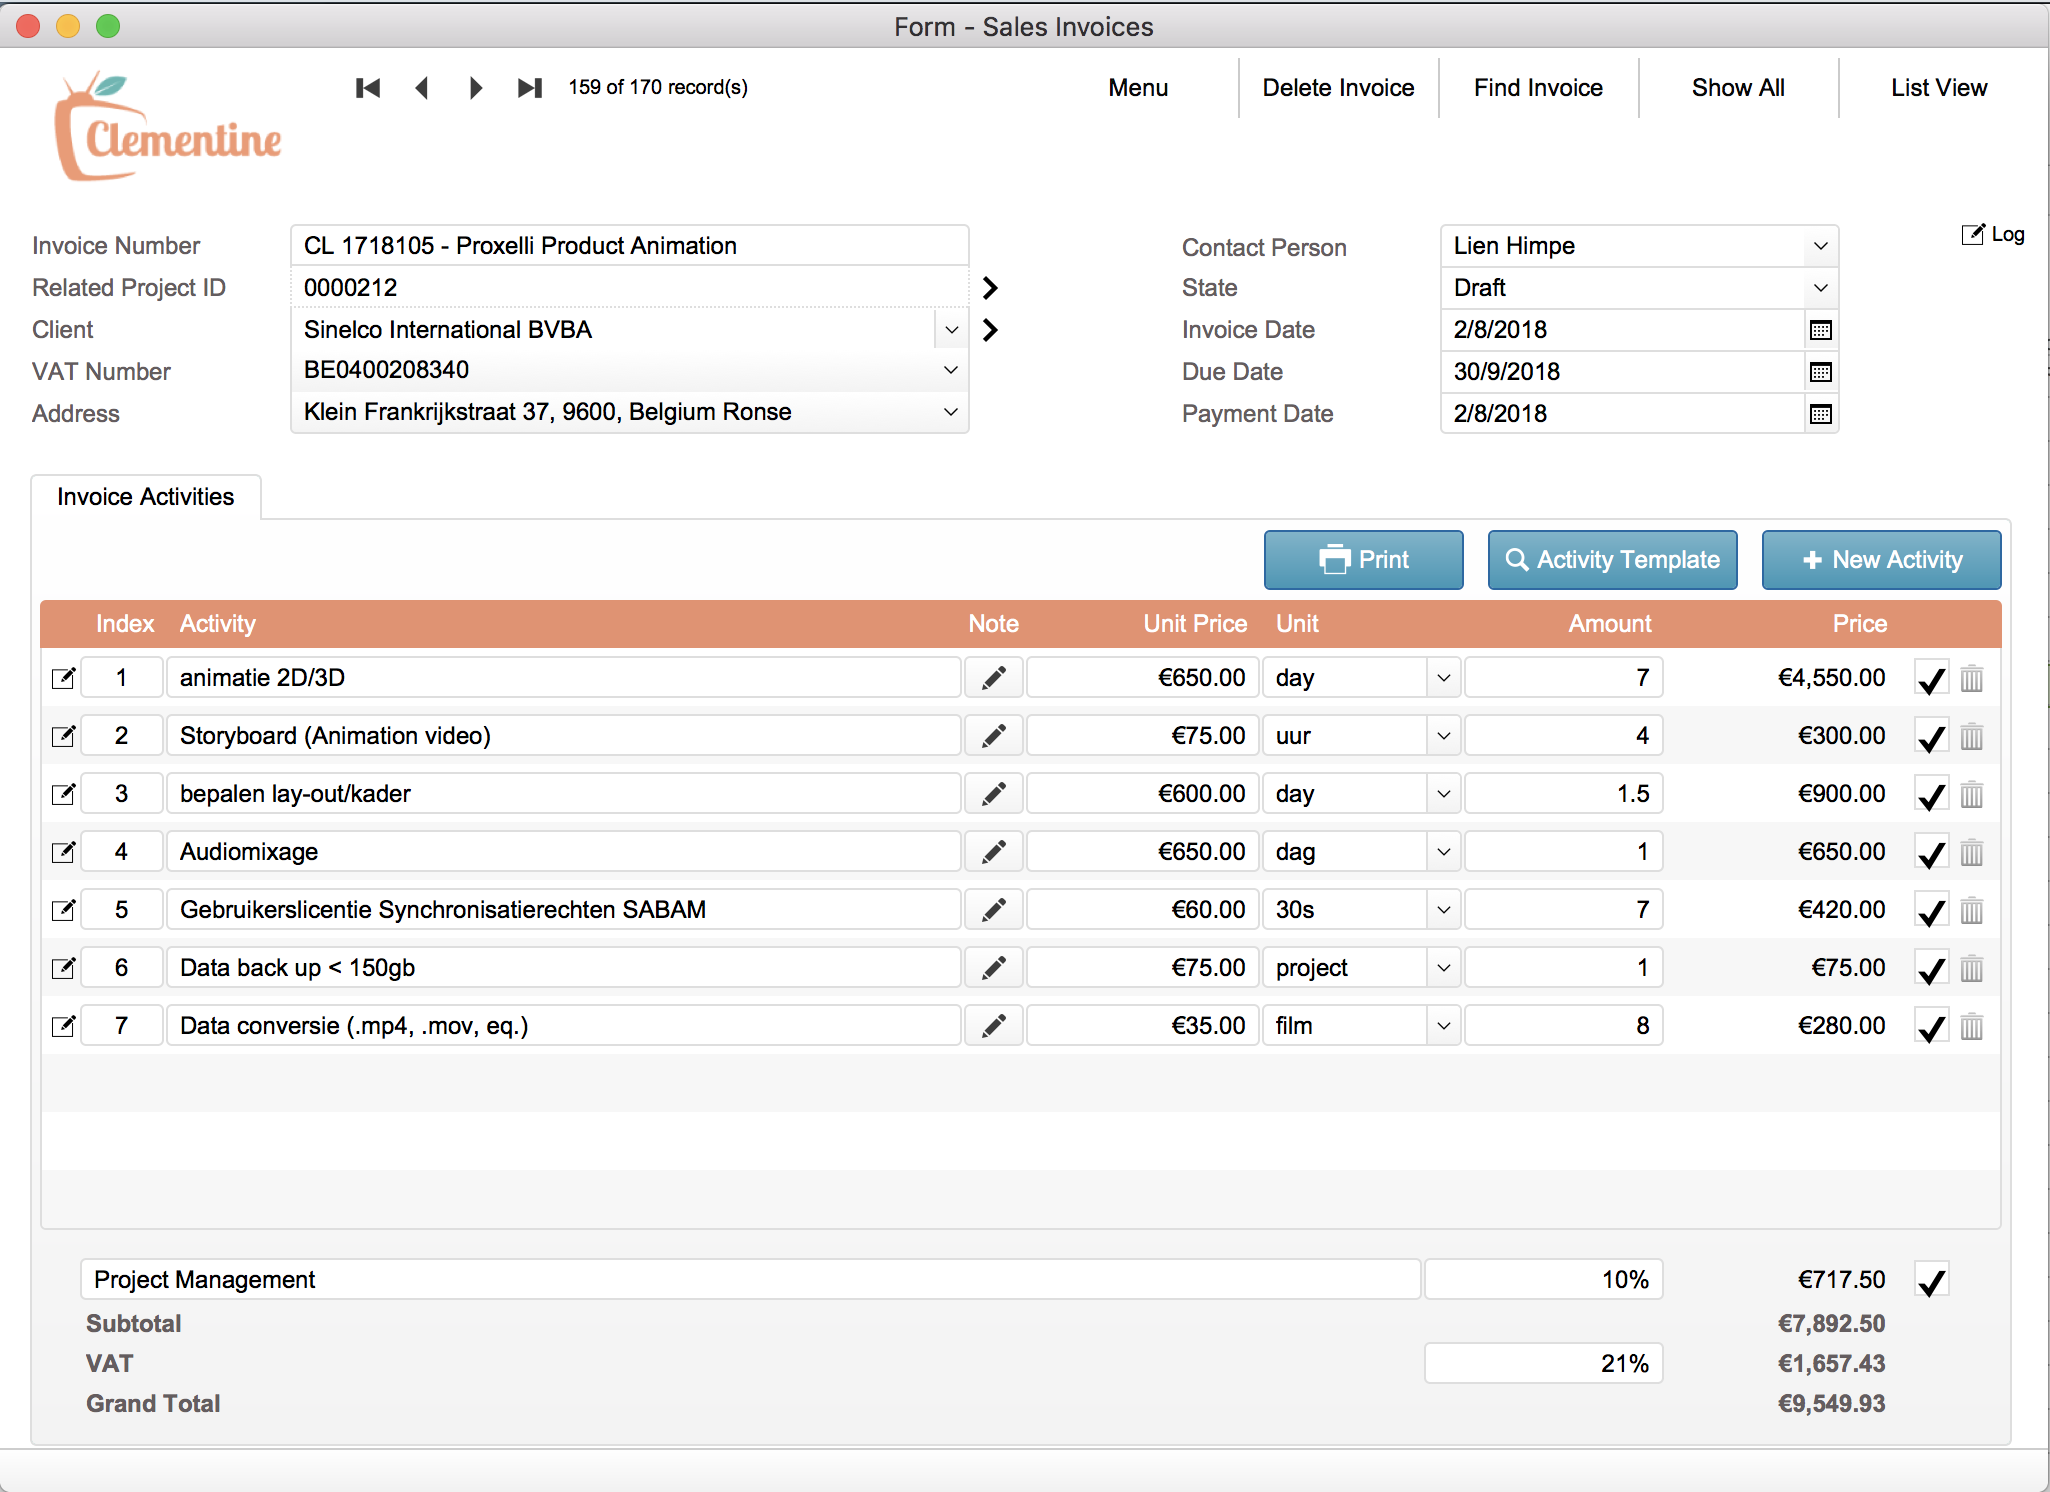Viewport: 2050px width, 1492px height.
Task: Open unit dropdown showing 30s
Action: point(1443,910)
